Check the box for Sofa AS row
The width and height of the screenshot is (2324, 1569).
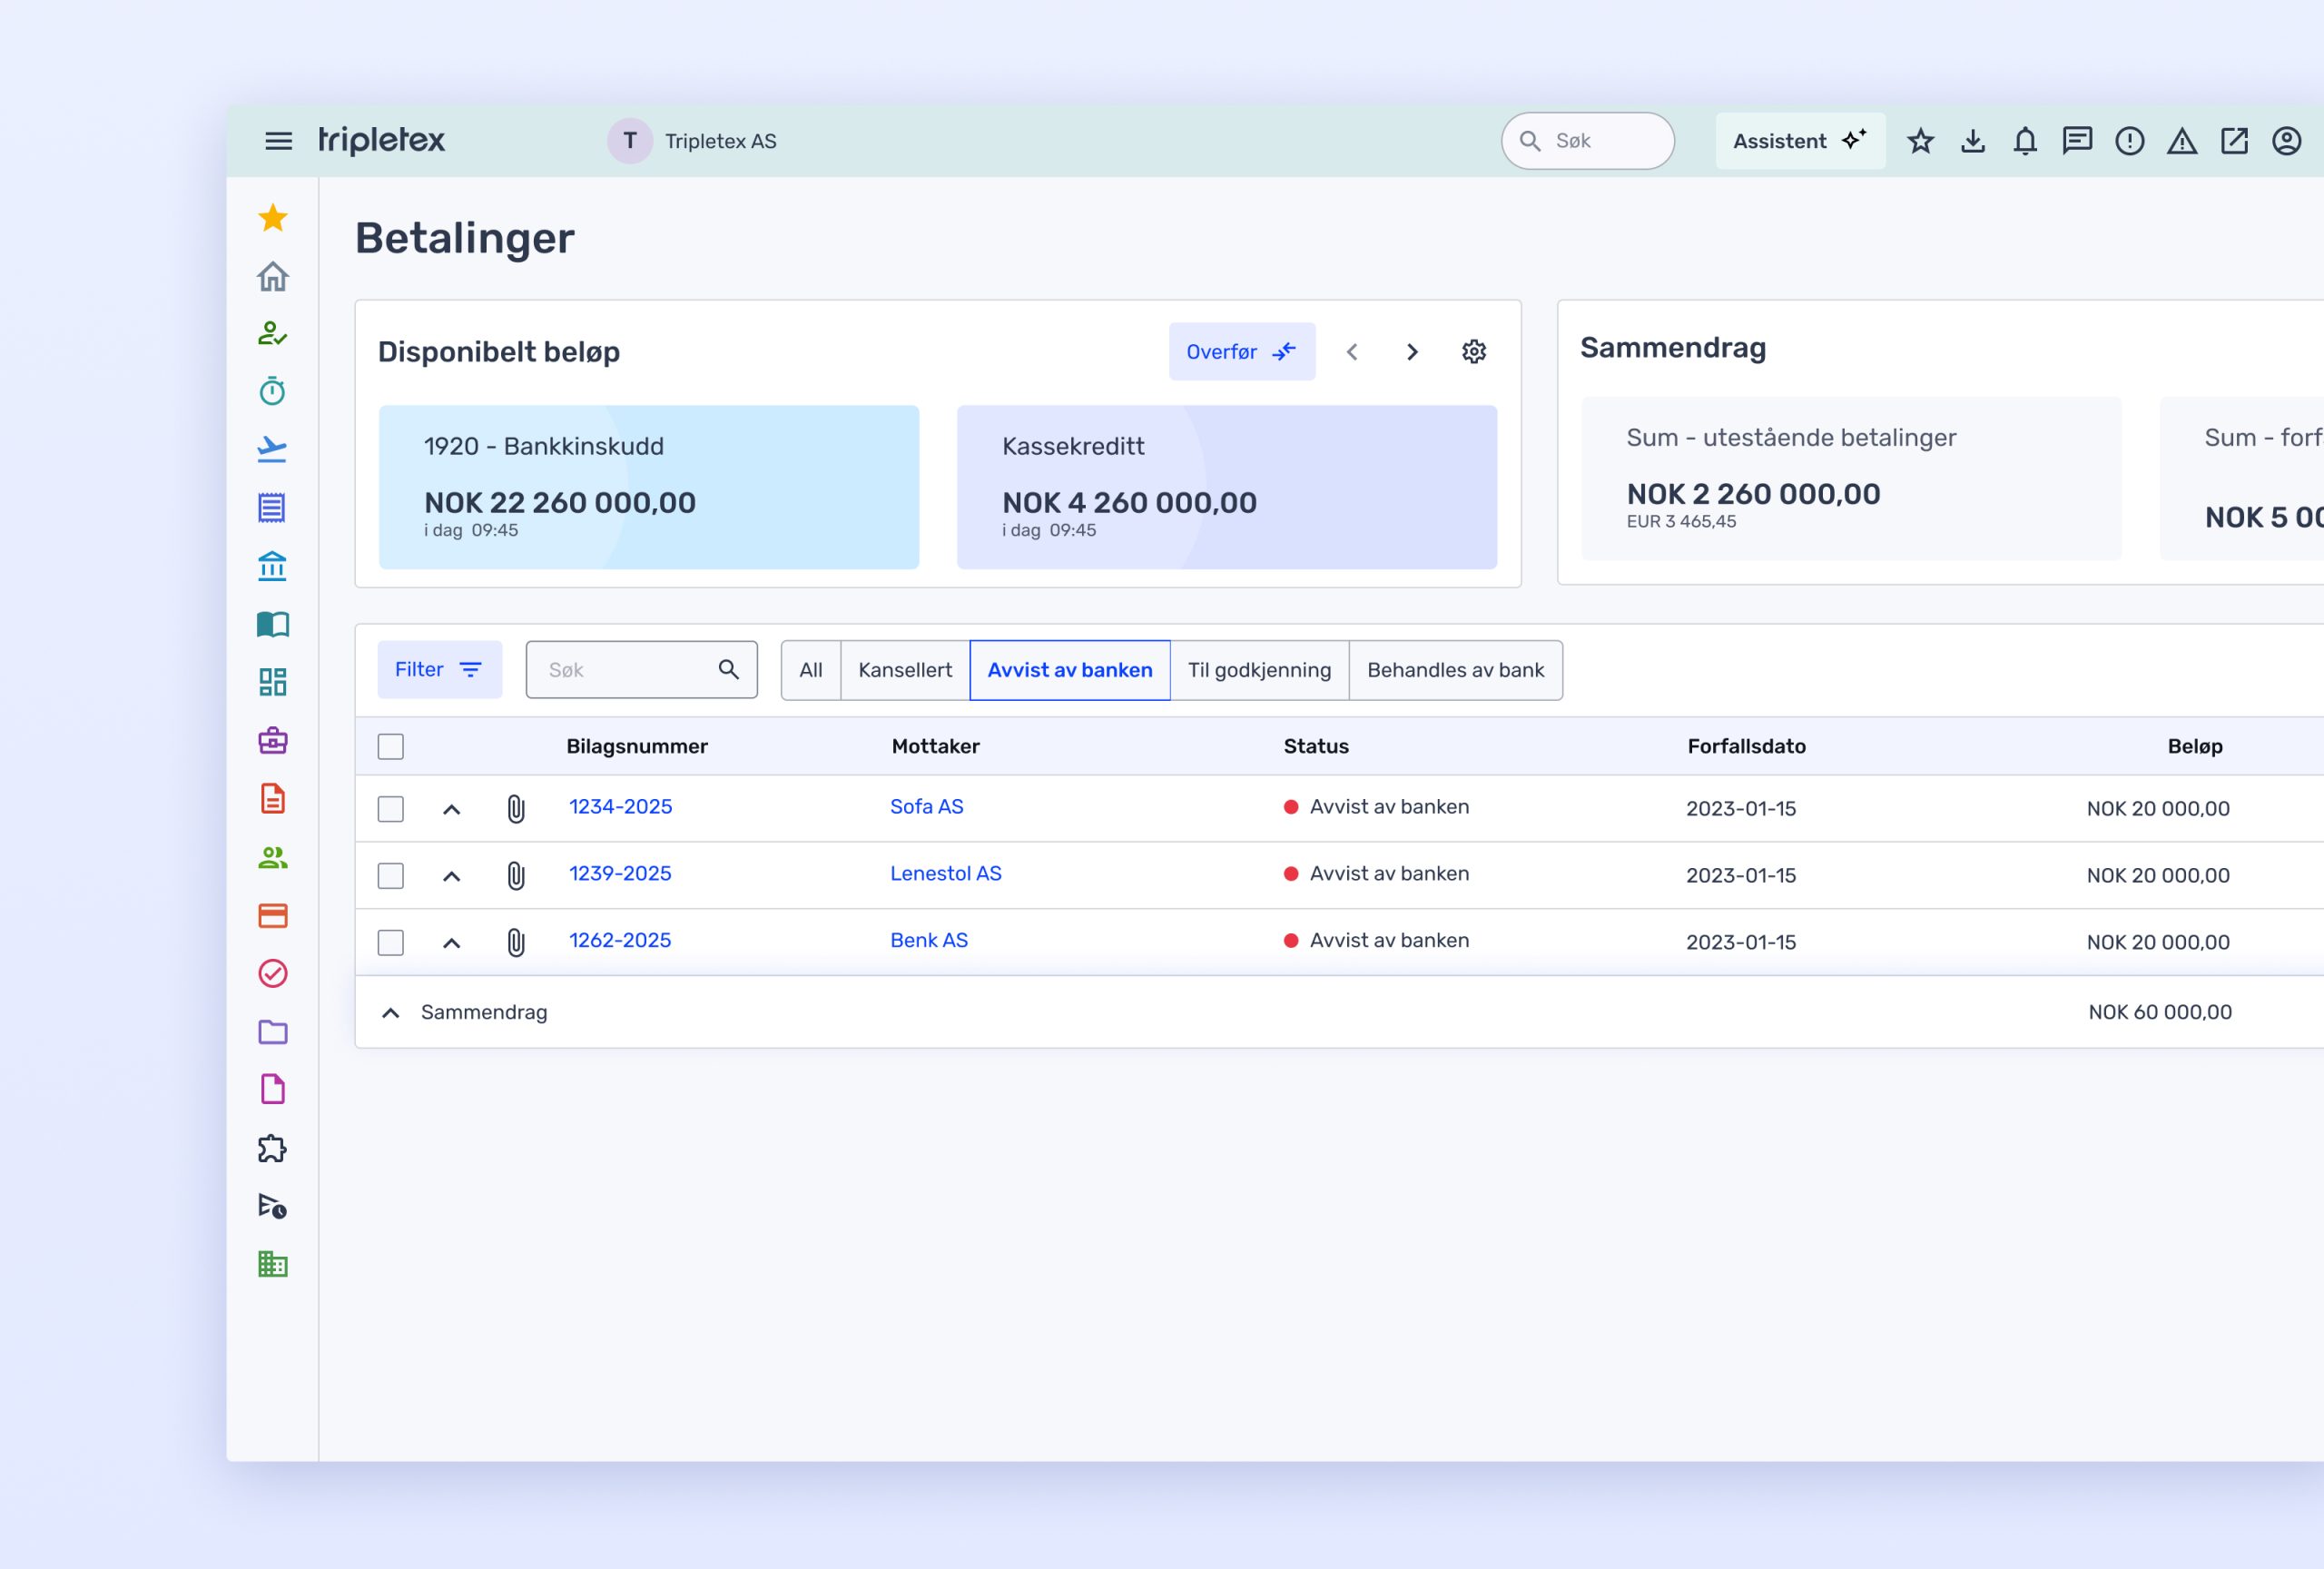click(391, 808)
